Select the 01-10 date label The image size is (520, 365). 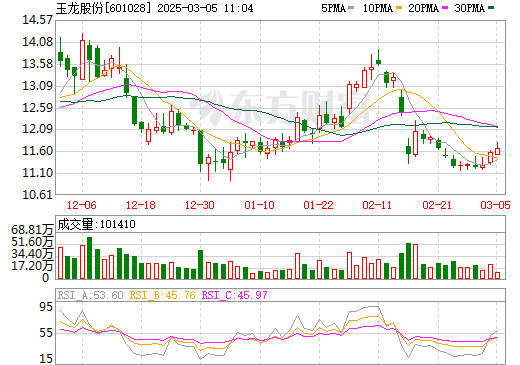[x=259, y=205]
